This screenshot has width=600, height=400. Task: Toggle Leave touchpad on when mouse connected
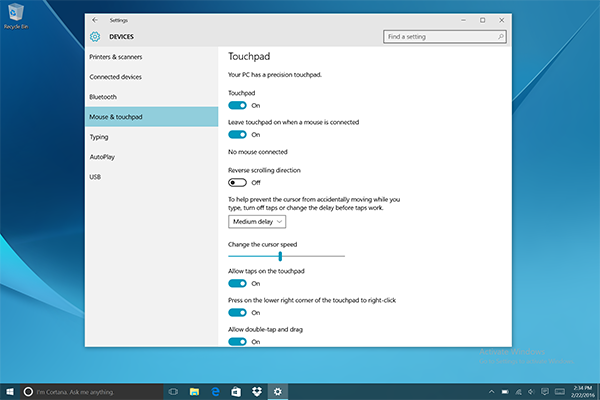pyautogui.click(x=237, y=134)
